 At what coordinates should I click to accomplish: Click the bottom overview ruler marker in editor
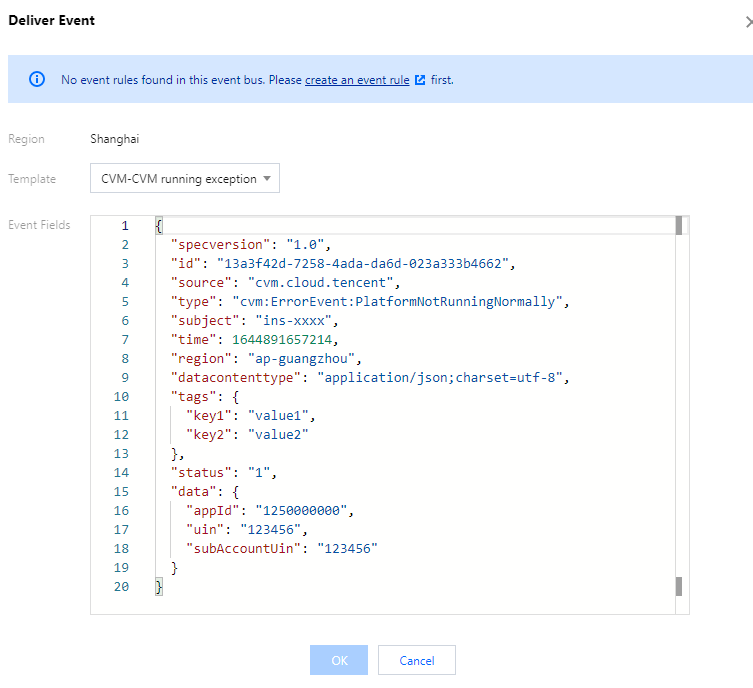(x=679, y=586)
